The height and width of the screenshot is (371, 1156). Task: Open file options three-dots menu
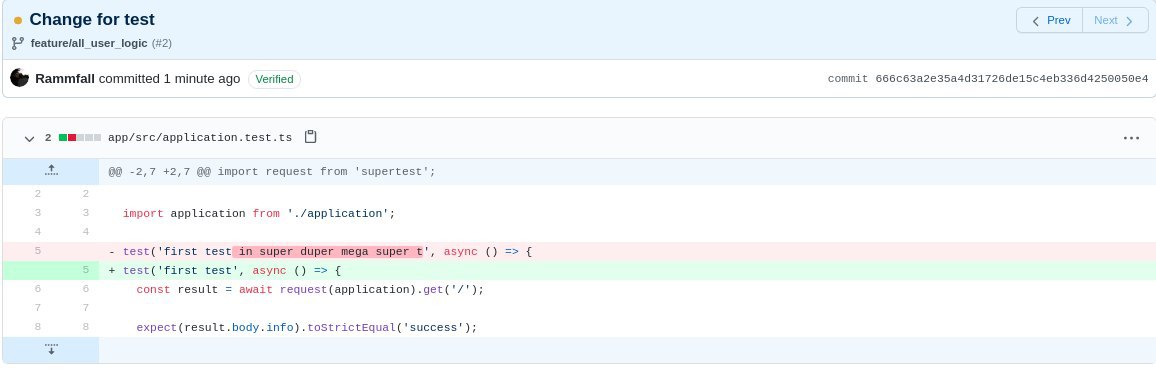[x=1132, y=138]
